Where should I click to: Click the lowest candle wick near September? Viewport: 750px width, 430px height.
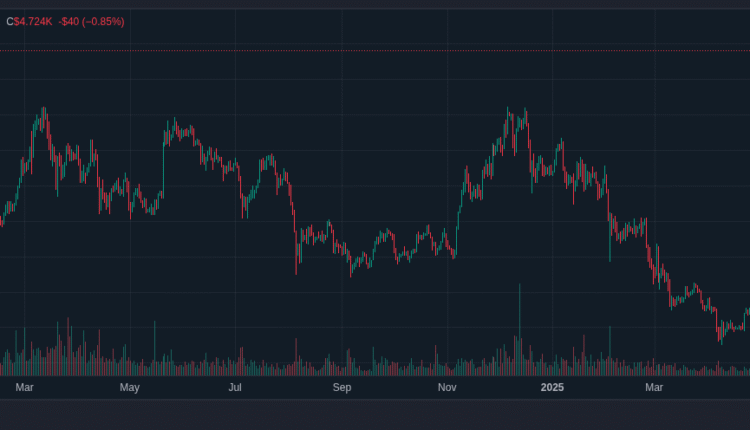coord(350,270)
